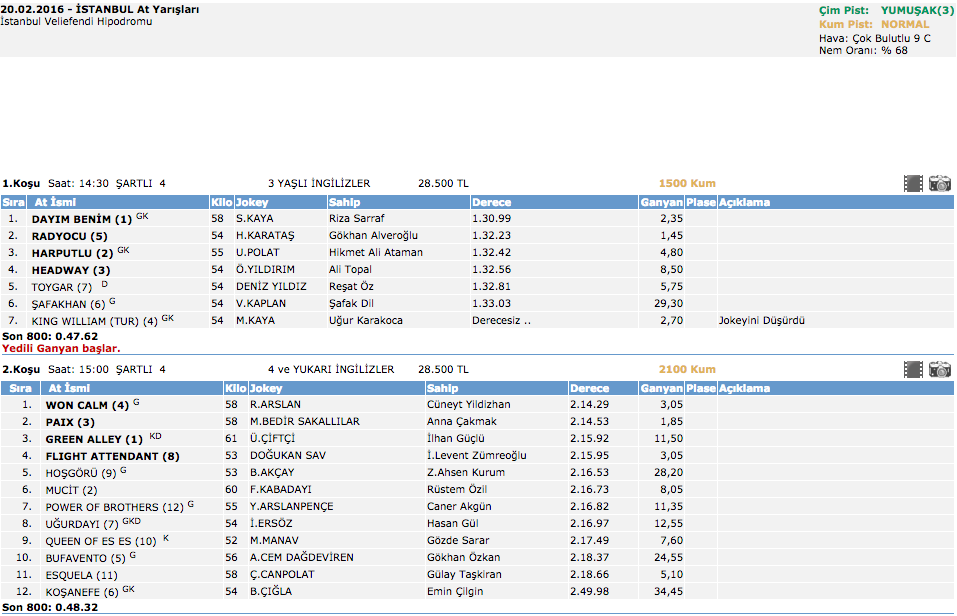Click the At İsmi header in race 1
The height and width of the screenshot is (616, 957).
pyautogui.click(x=56, y=202)
